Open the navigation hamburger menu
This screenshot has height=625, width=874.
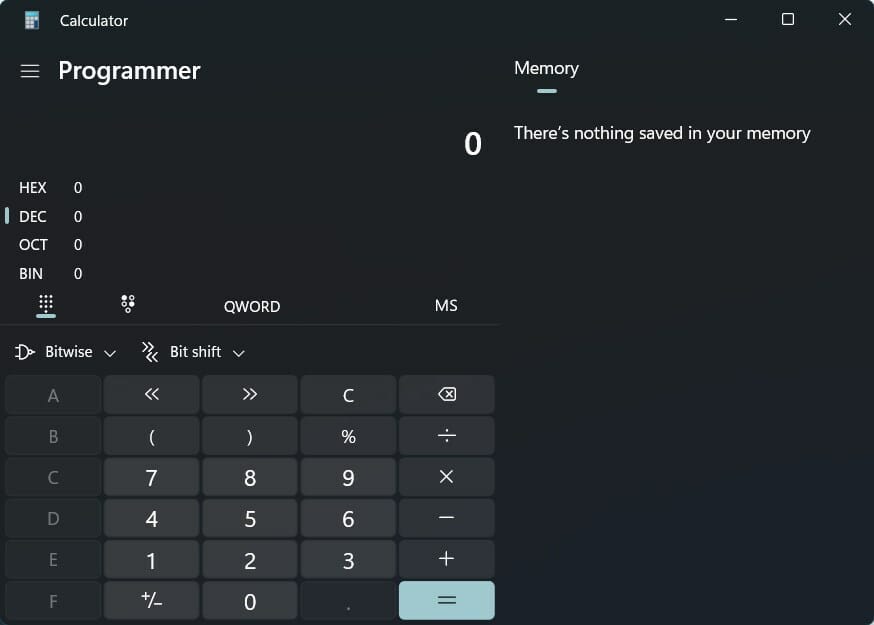pyautogui.click(x=29, y=71)
